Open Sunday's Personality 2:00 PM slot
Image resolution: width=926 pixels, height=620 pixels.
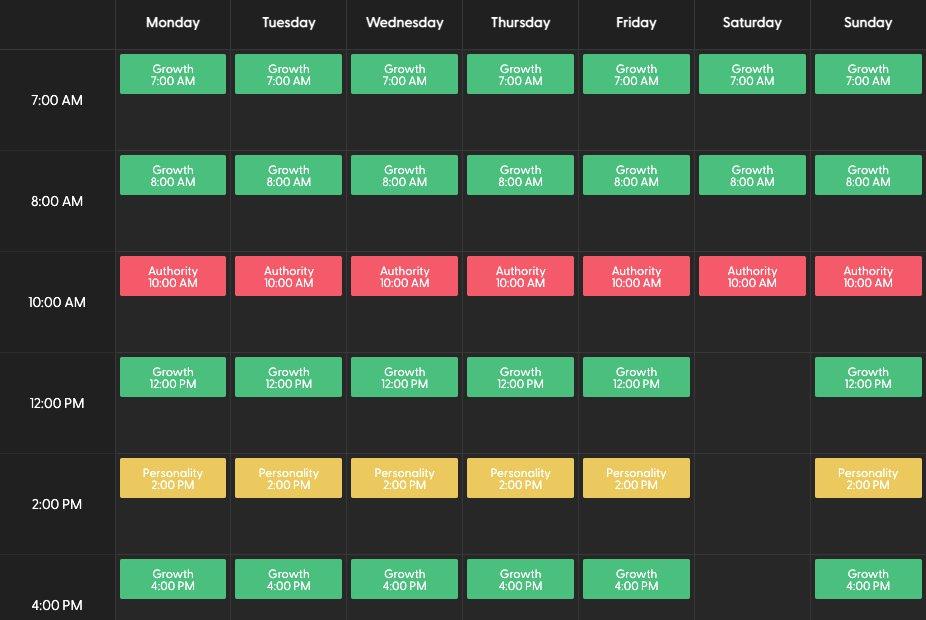coord(868,478)
